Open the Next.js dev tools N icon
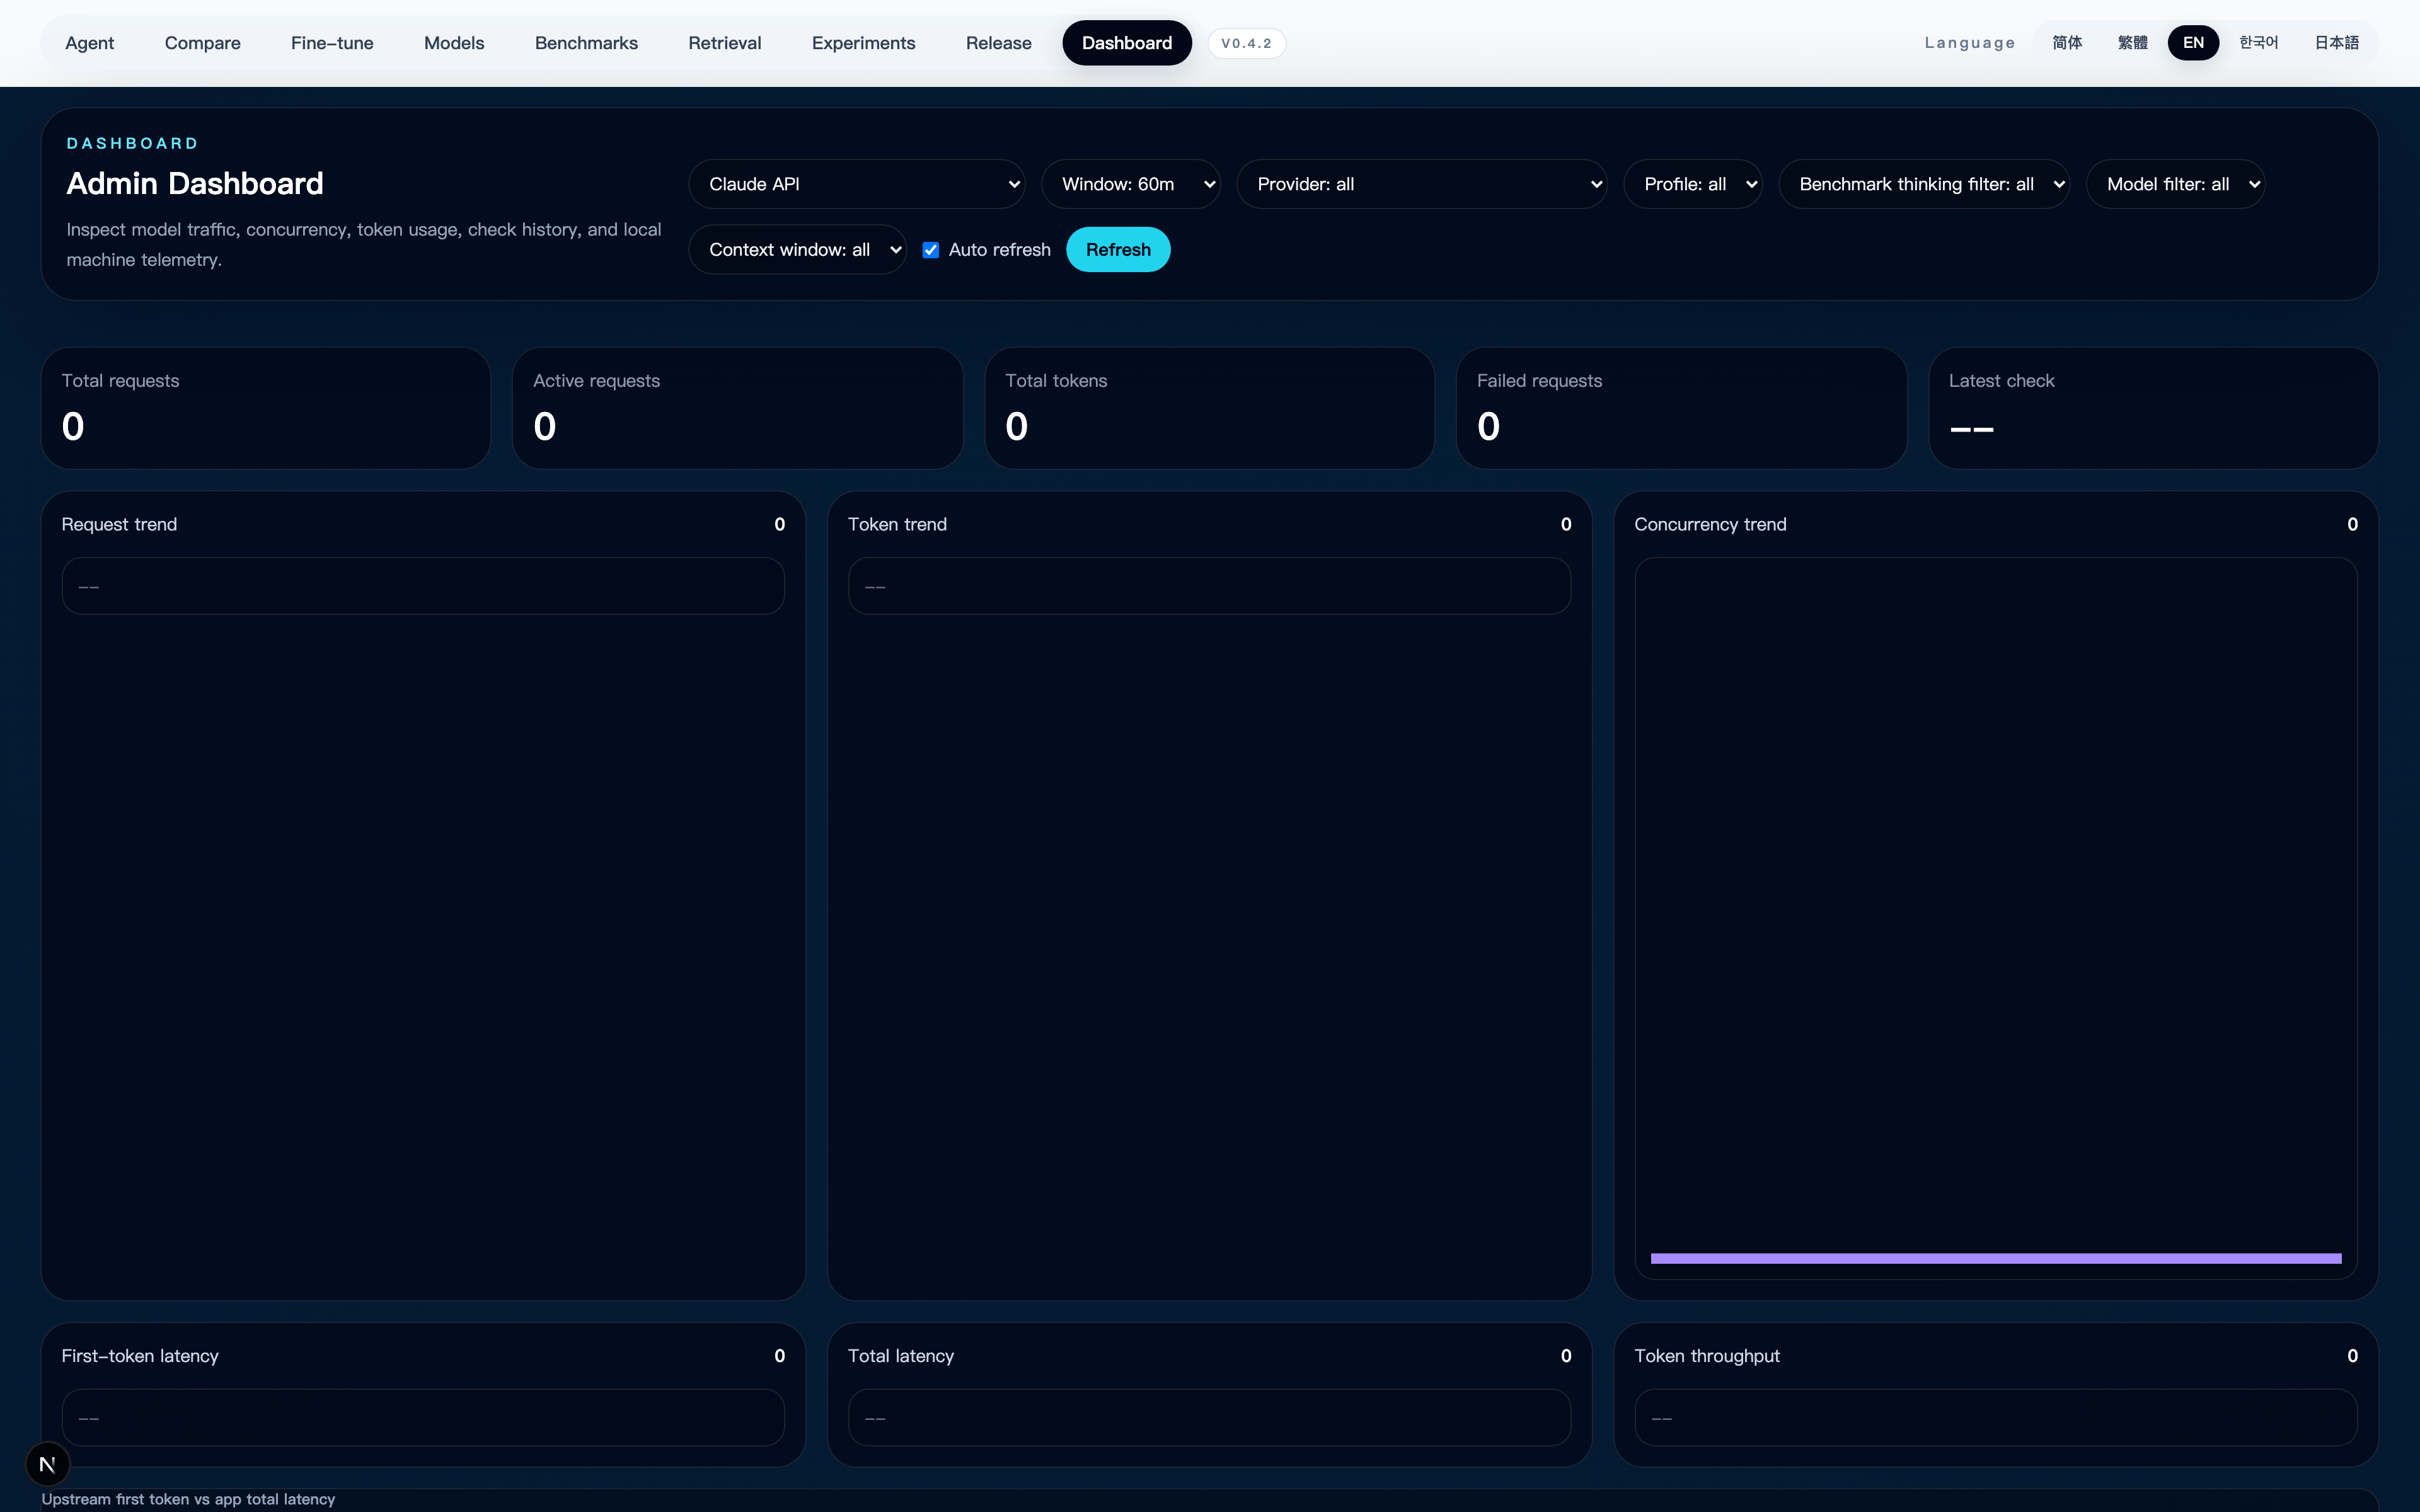The image size is (2420, 1512). [47, 1464]
